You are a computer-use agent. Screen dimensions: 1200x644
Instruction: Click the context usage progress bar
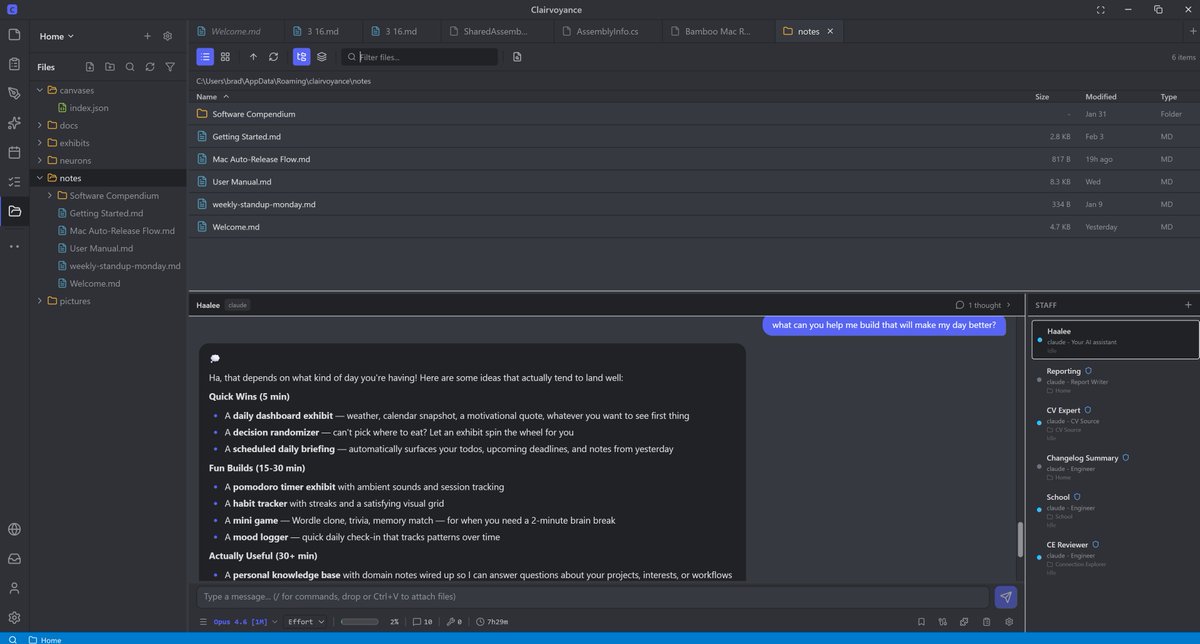[359, 622]
